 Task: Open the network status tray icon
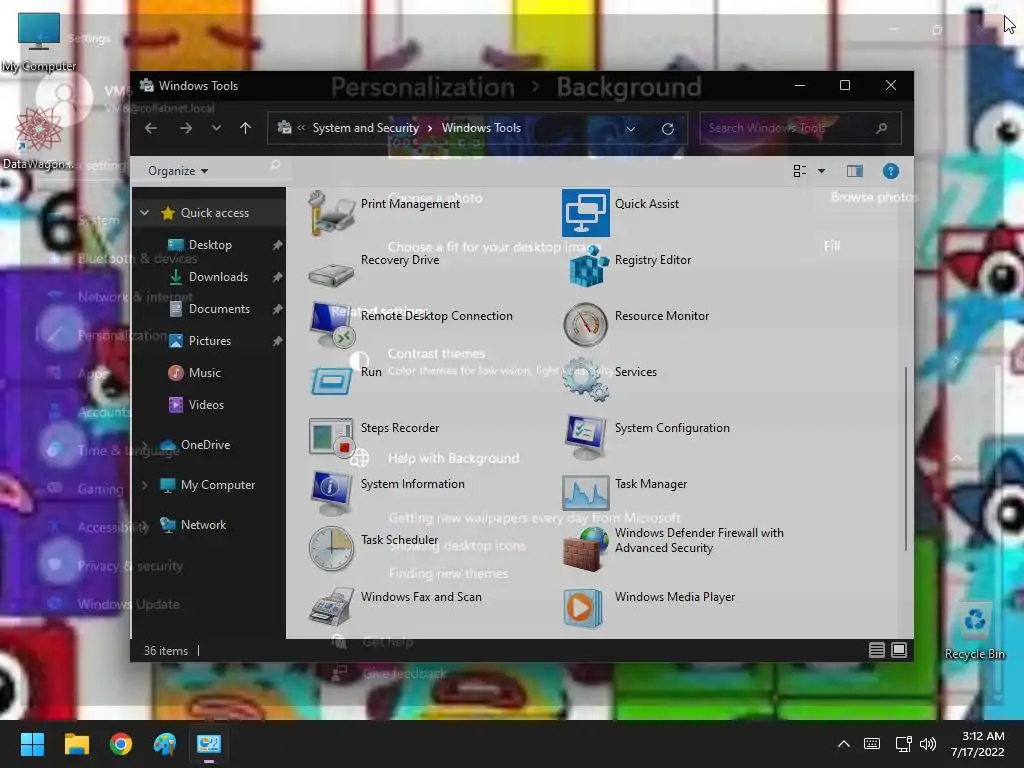903,744
